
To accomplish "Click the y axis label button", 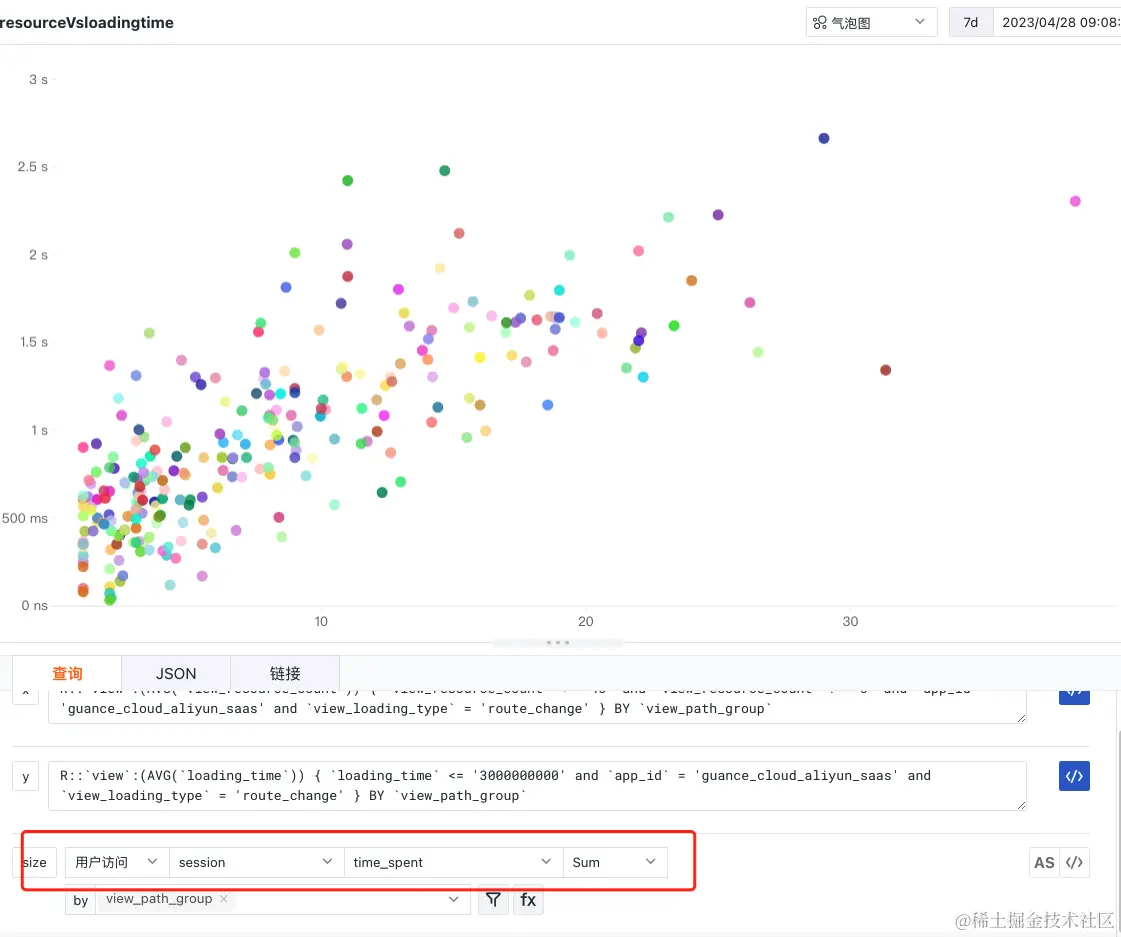I will (26, 776).
